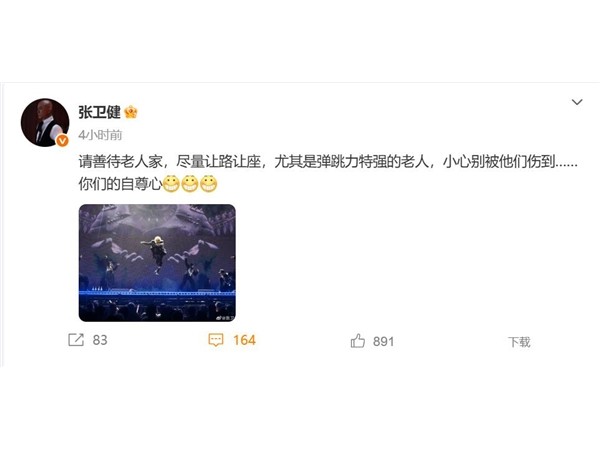The image size is (600, 450).
Task: Open the 164 comments count
Action: (x=245, y=340)
